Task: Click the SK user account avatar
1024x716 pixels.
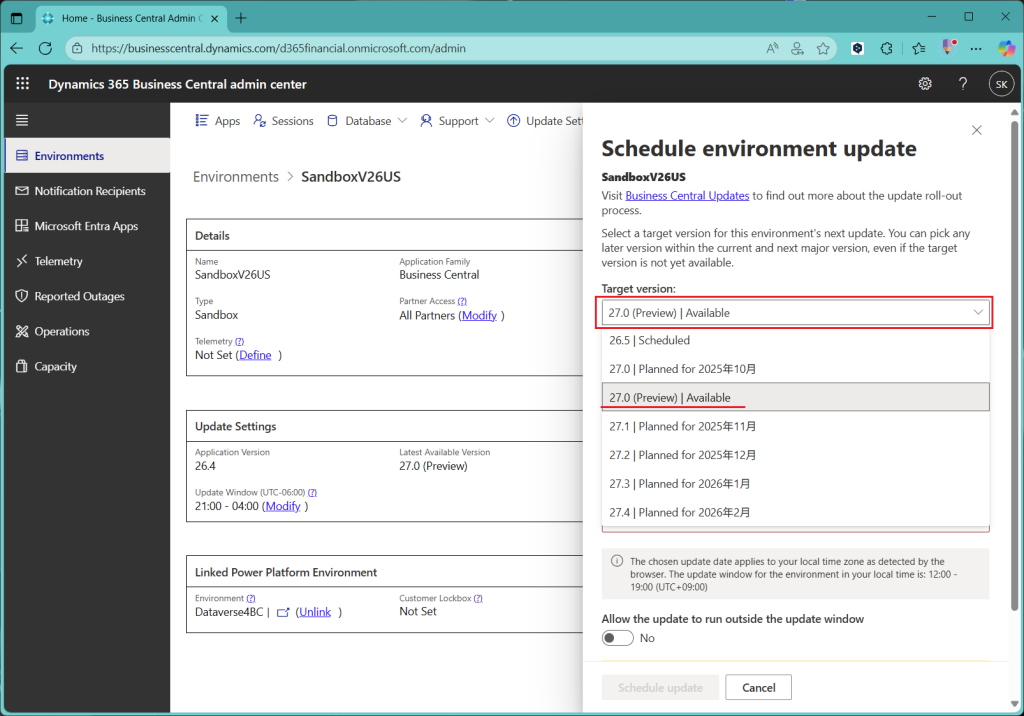Action: [1001, 84]
